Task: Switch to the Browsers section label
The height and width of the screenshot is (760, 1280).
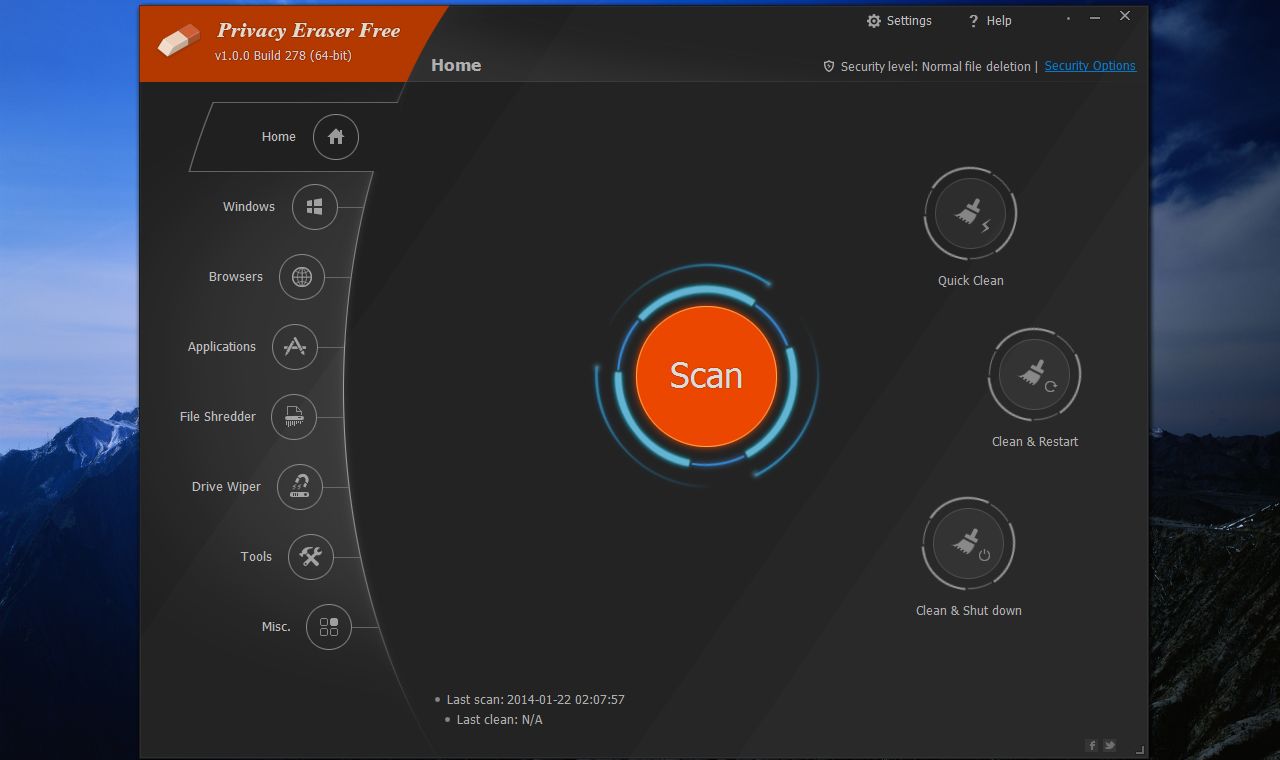Action: point(236,277)
